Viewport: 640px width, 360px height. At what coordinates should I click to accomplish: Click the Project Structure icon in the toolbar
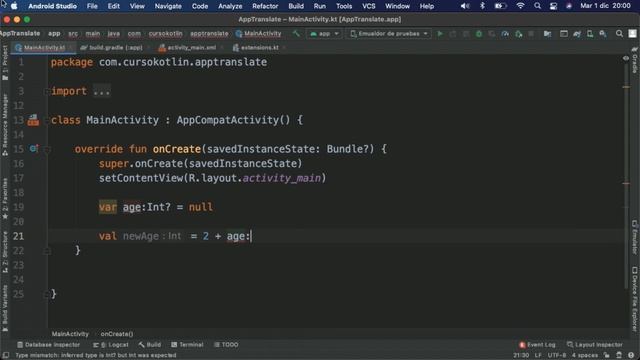[x=547, y=34]
